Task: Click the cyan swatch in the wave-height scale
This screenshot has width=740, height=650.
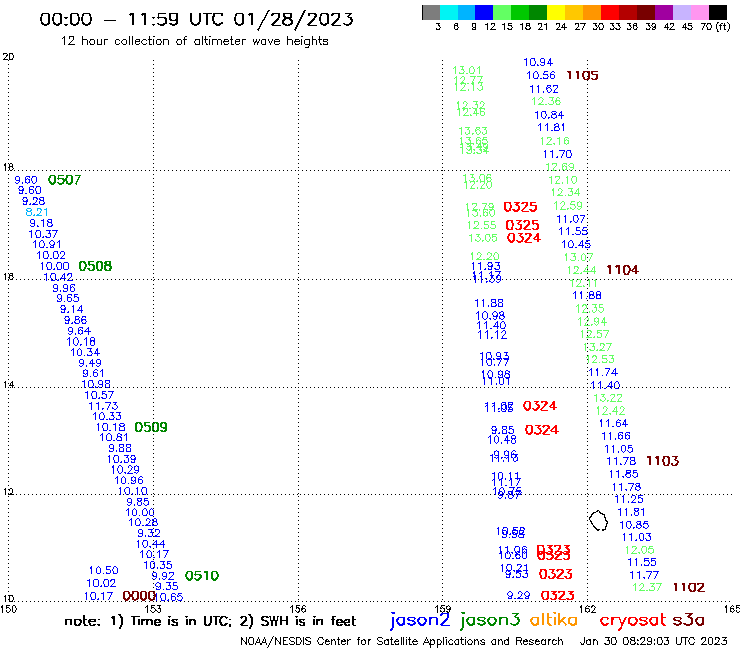Action: (449, 12)
